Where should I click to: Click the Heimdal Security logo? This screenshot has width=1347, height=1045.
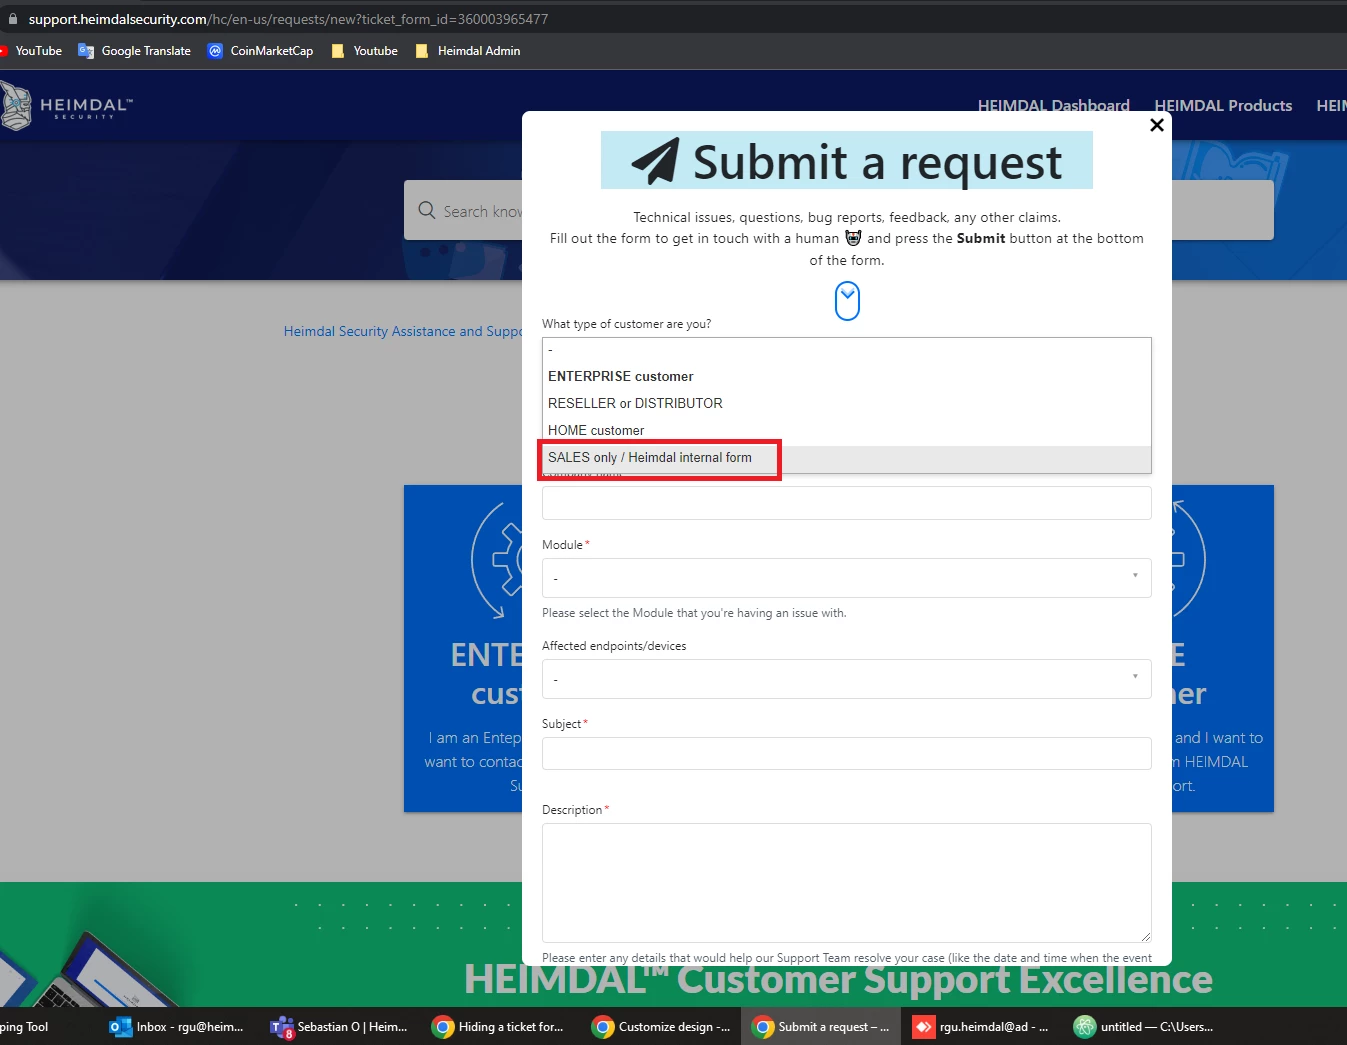(66, 106)
